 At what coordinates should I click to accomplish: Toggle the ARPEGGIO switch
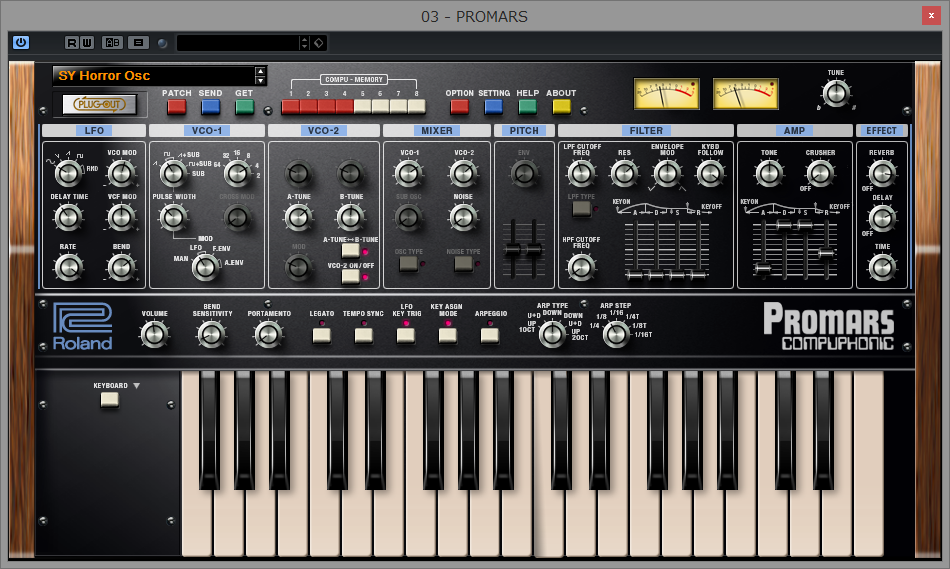[490, 336]
